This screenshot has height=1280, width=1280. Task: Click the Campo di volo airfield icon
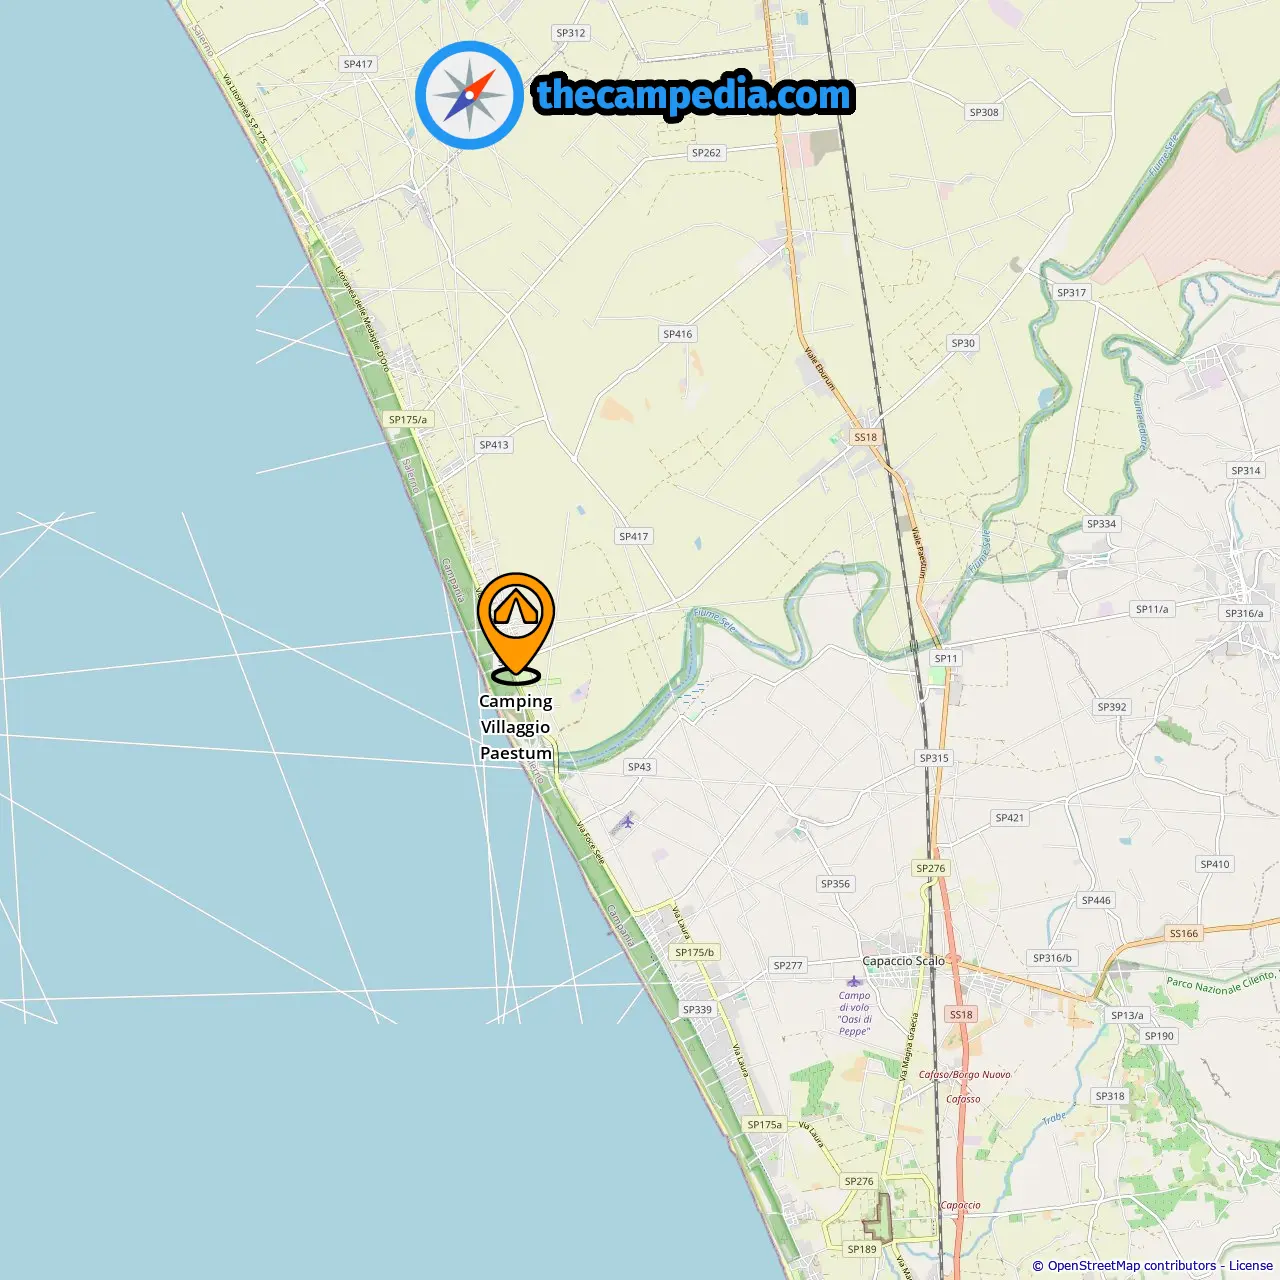tap(854, 981)
